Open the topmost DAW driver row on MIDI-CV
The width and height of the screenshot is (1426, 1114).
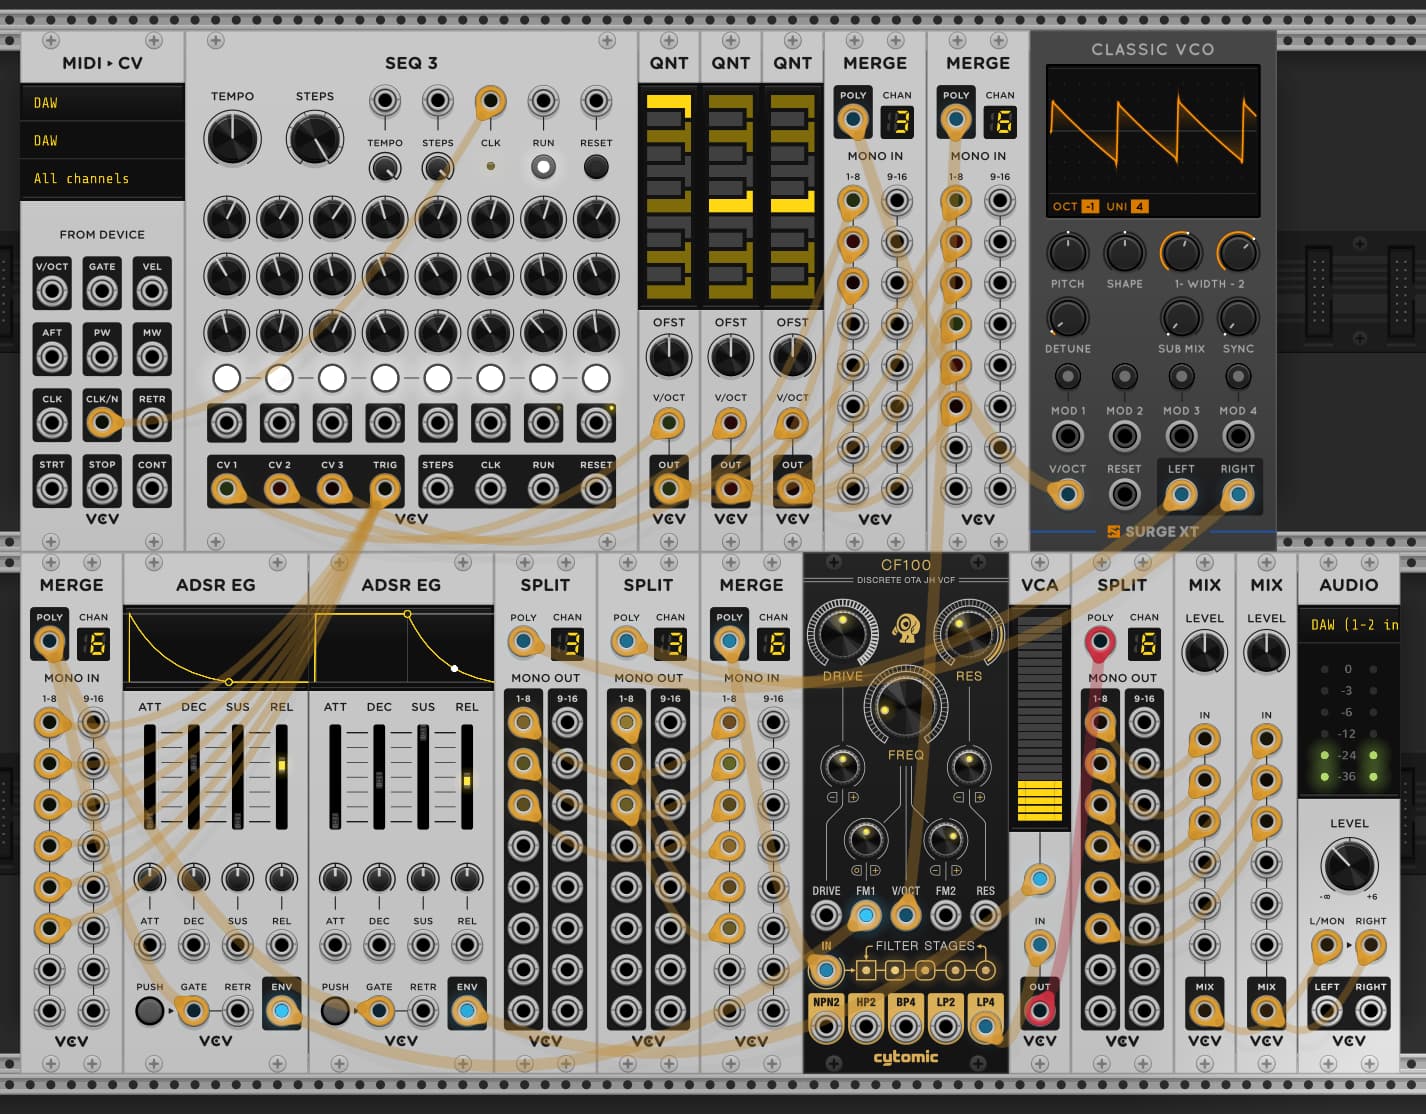[102, 103]
